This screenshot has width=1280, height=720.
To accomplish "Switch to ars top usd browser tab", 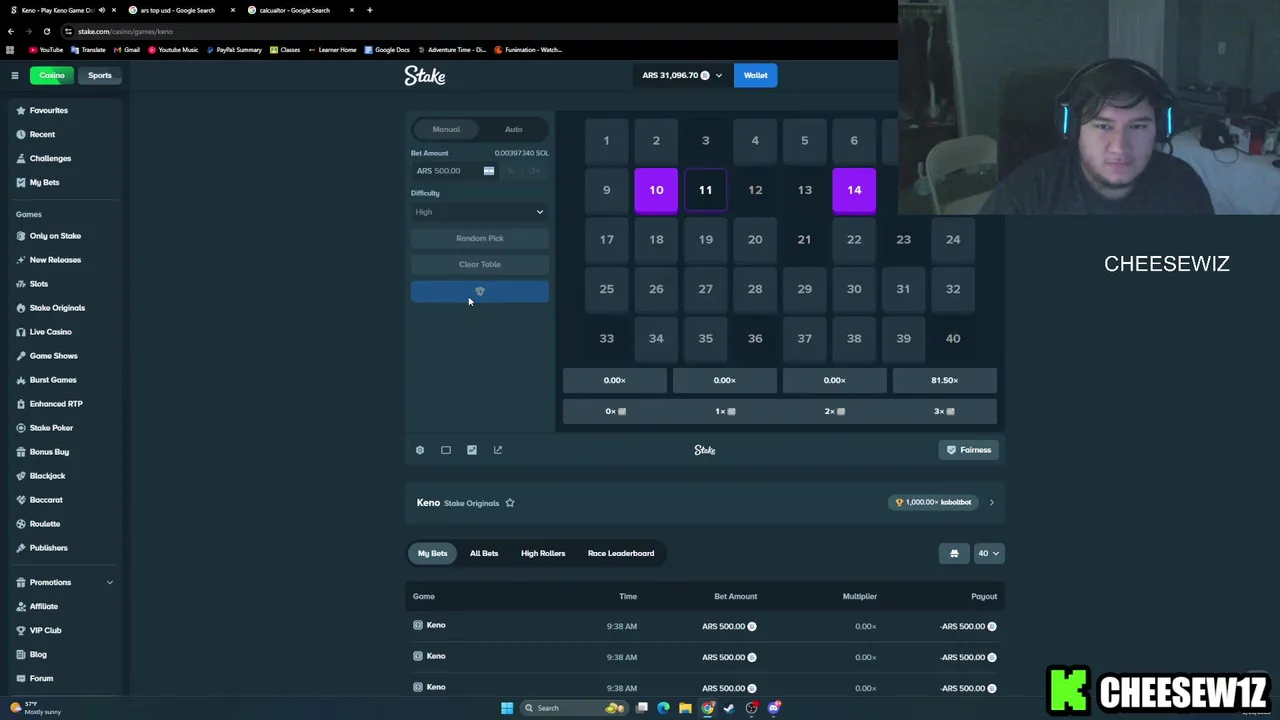I will click(177, 10).
